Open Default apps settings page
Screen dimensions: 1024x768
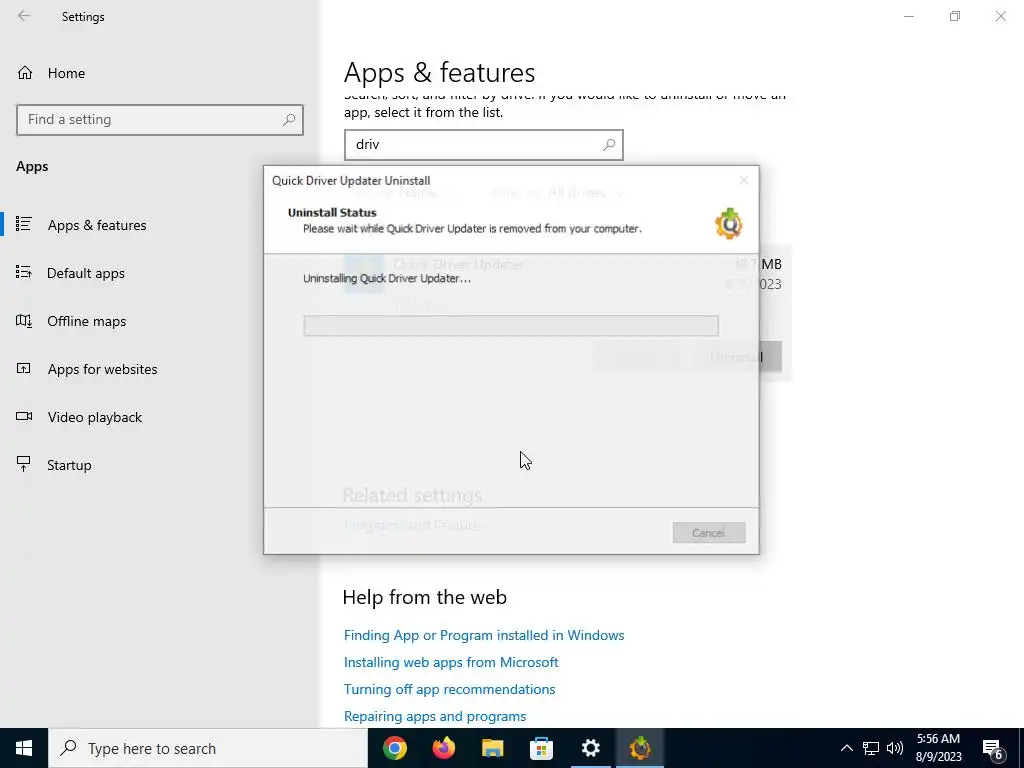86,273
